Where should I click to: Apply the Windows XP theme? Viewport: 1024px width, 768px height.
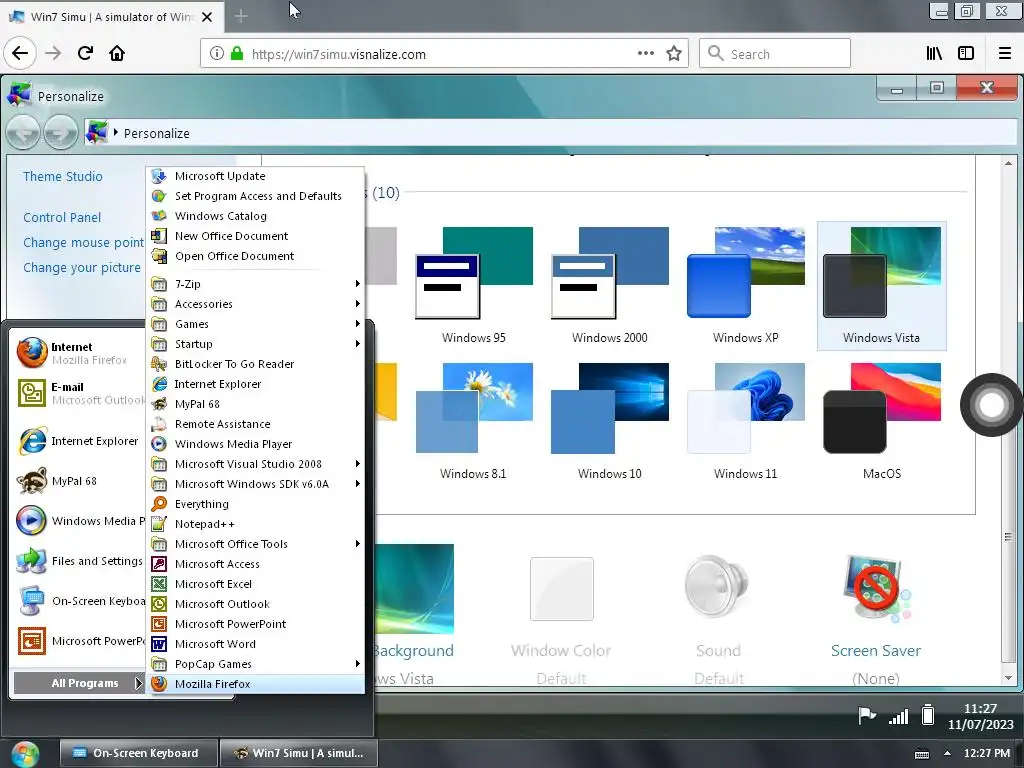[746, 286]
